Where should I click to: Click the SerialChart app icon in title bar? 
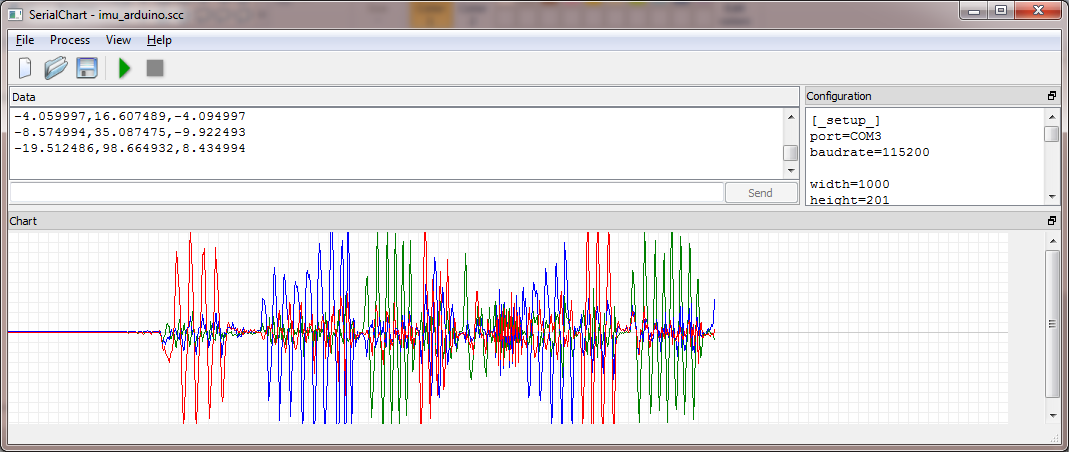tap(15, 14)
